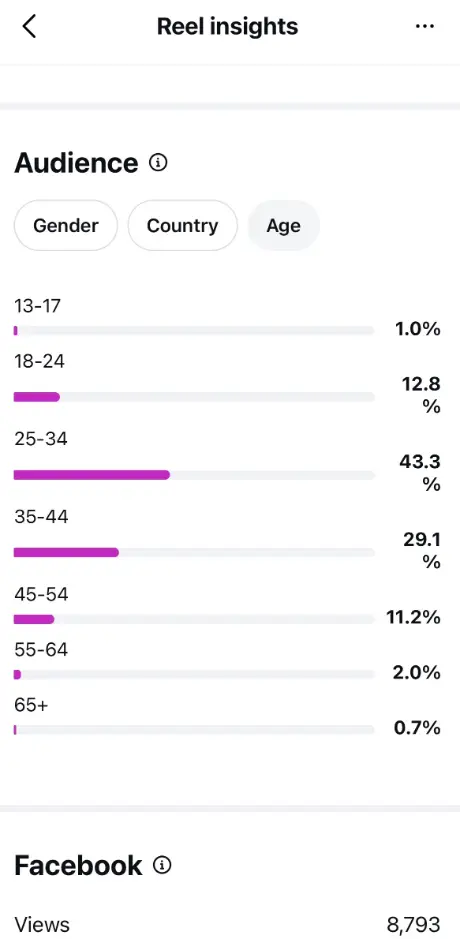Click the 45-54 age group bar

point(194,619)
